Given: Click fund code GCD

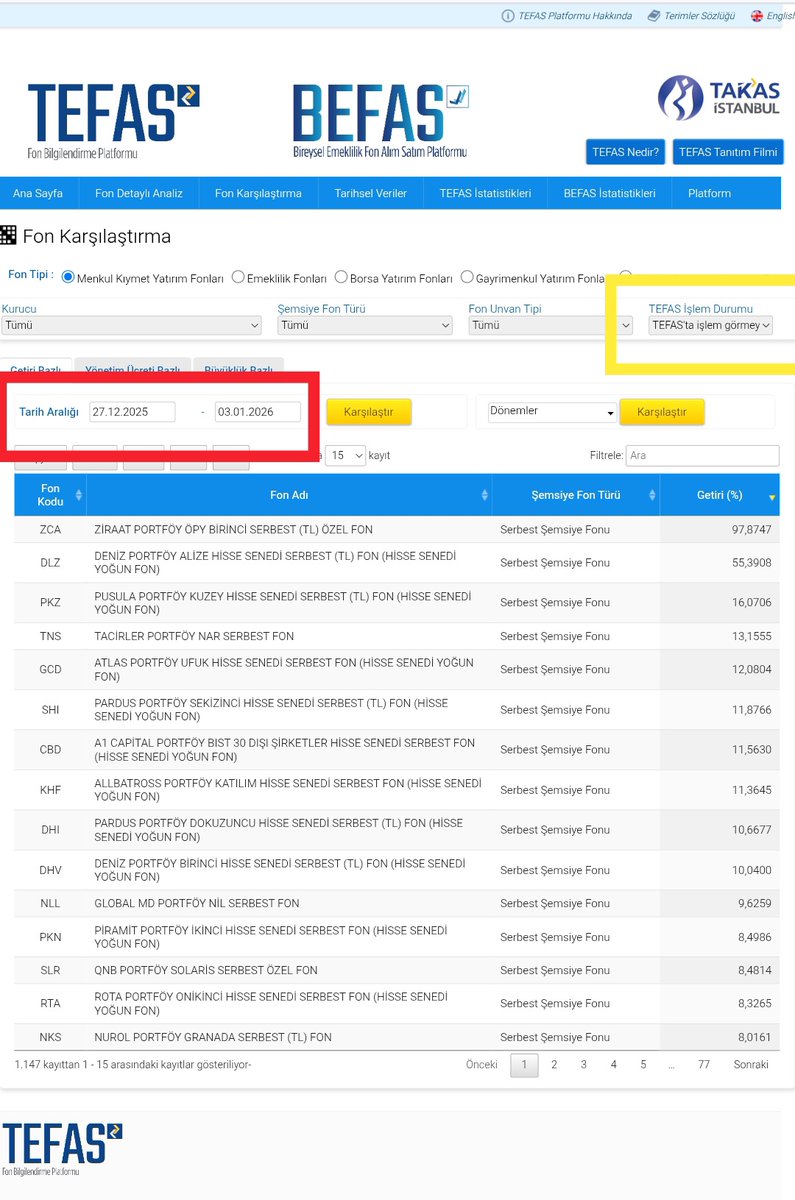Looking at the screenshot, I should click(x=50, y=670).
